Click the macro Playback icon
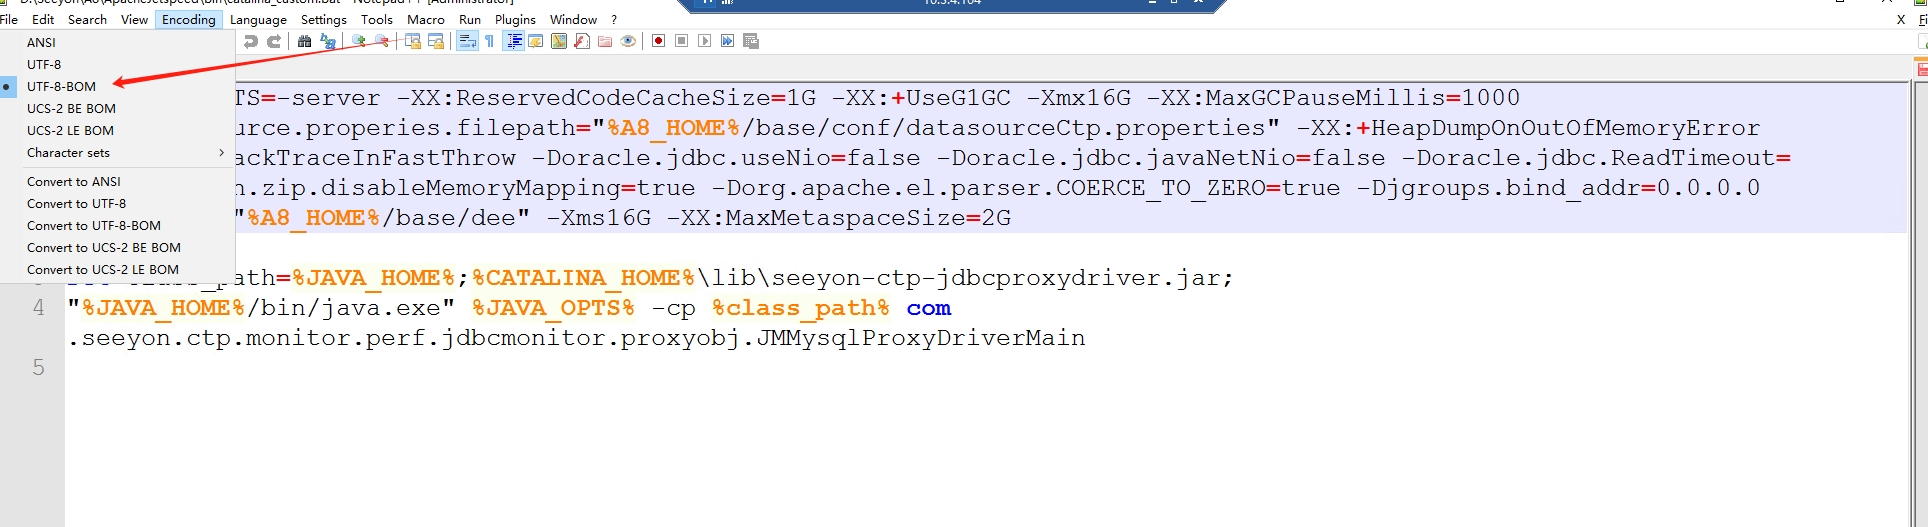 coord(705,41)
